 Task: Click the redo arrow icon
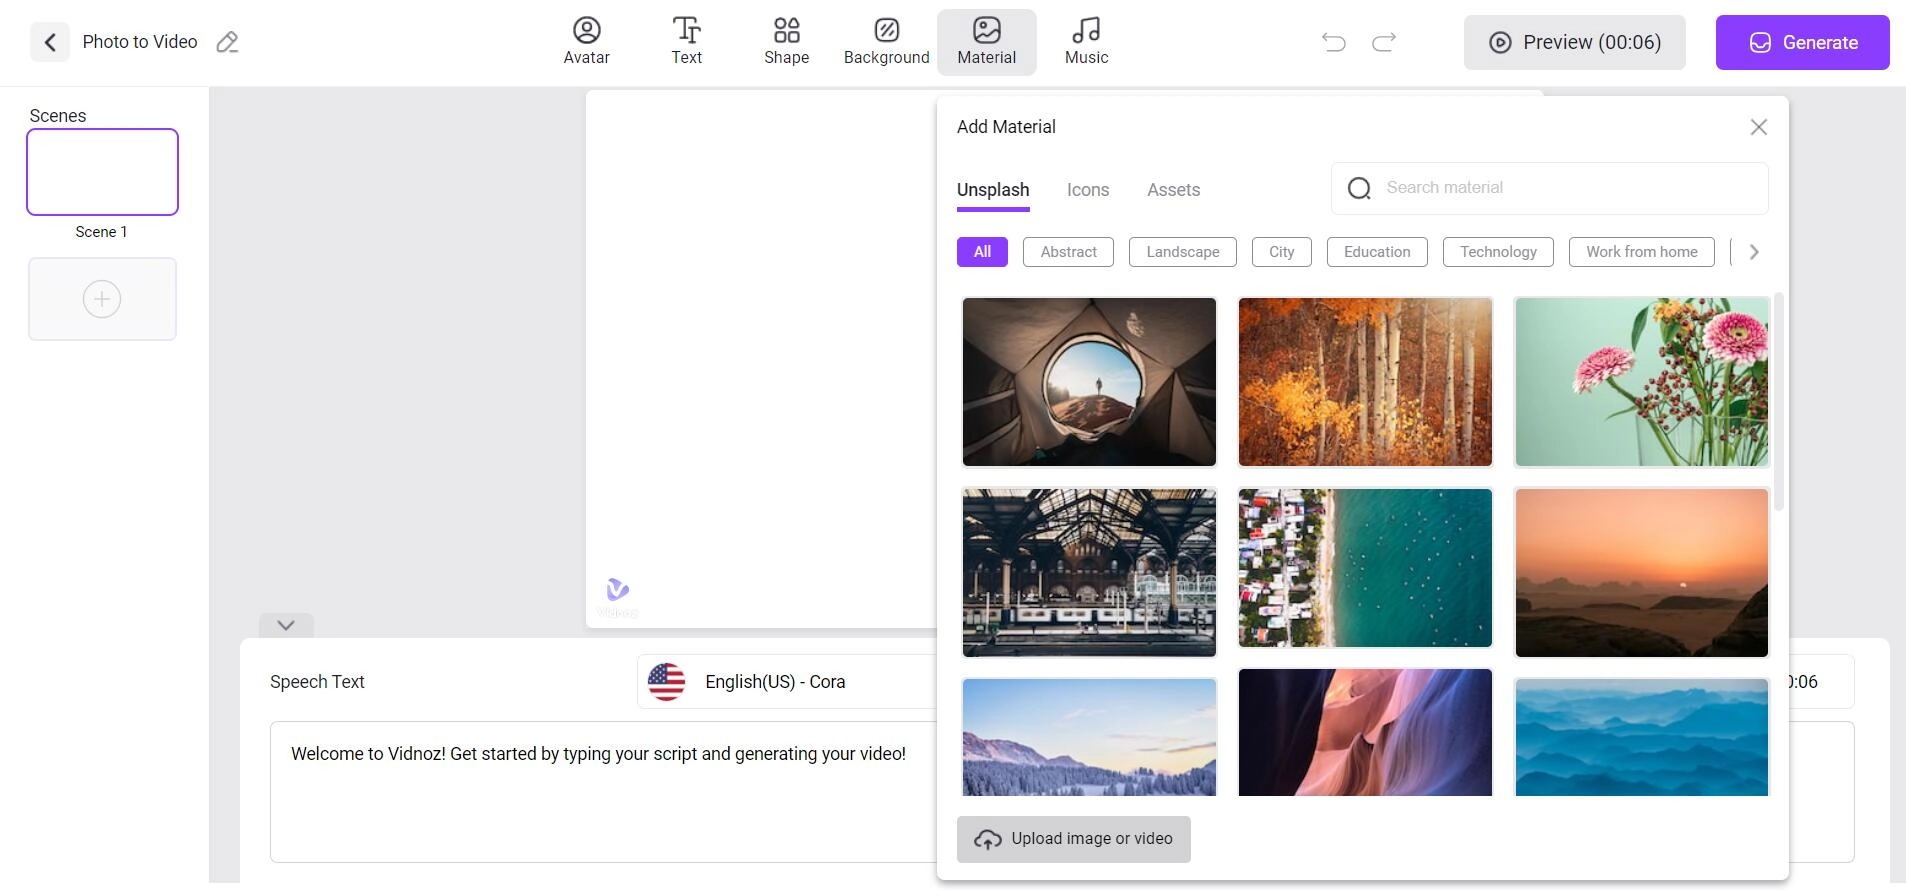(x=1384, y=42)
